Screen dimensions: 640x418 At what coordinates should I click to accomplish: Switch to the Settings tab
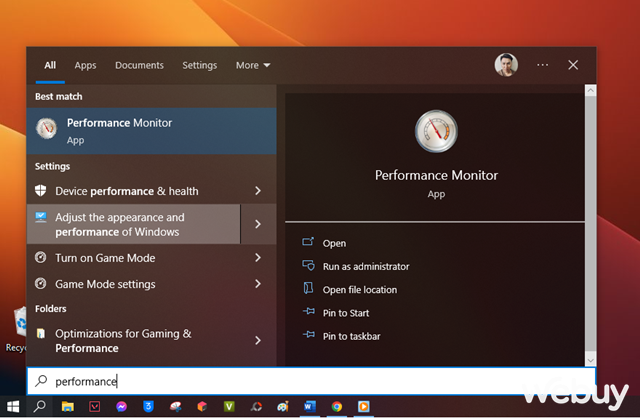[x=200, y=65]
